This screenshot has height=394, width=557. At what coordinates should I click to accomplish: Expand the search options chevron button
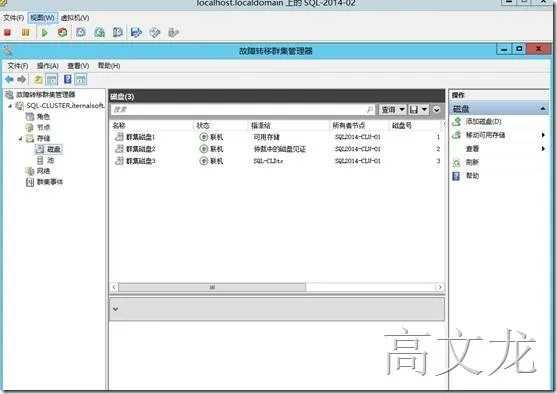[437, 110]
